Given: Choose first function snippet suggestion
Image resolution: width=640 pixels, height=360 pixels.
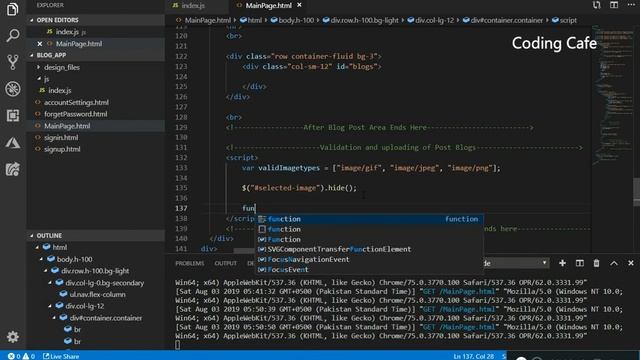Looking at the screenshot, I should pos(370,219).
